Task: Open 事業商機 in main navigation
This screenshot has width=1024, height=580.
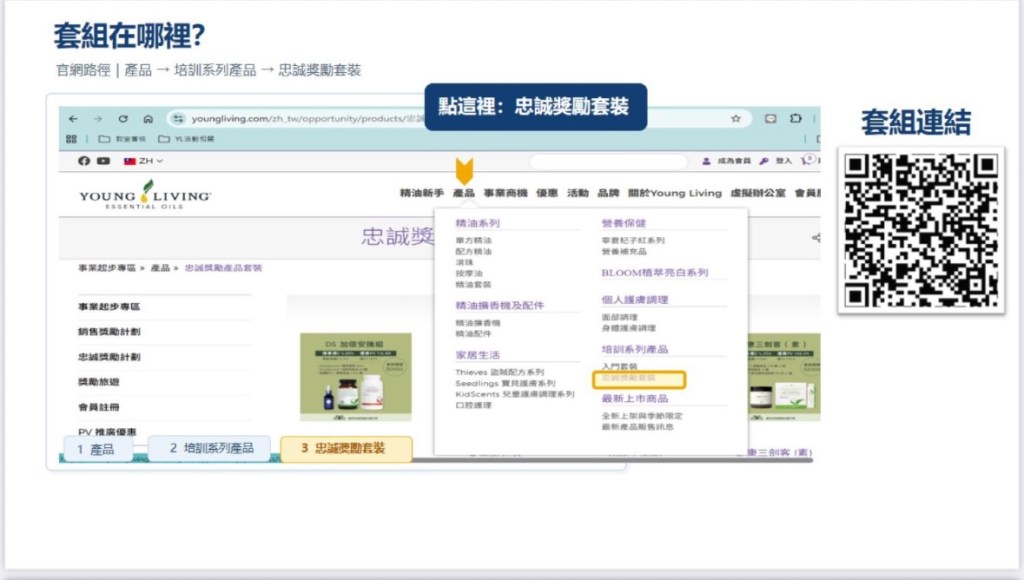Action: click(505, 193)
